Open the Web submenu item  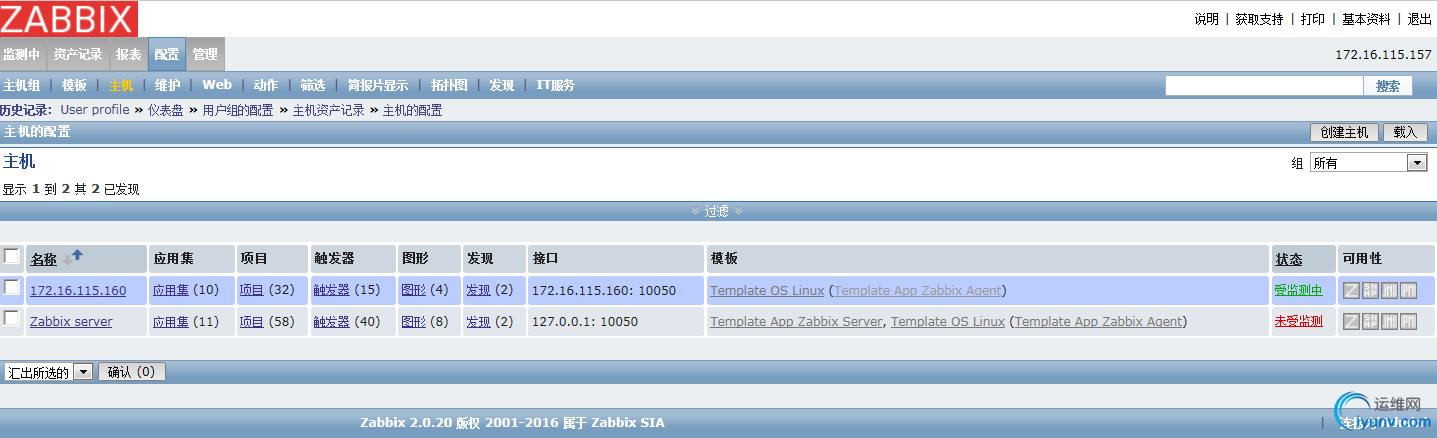[x=217, y=85]
